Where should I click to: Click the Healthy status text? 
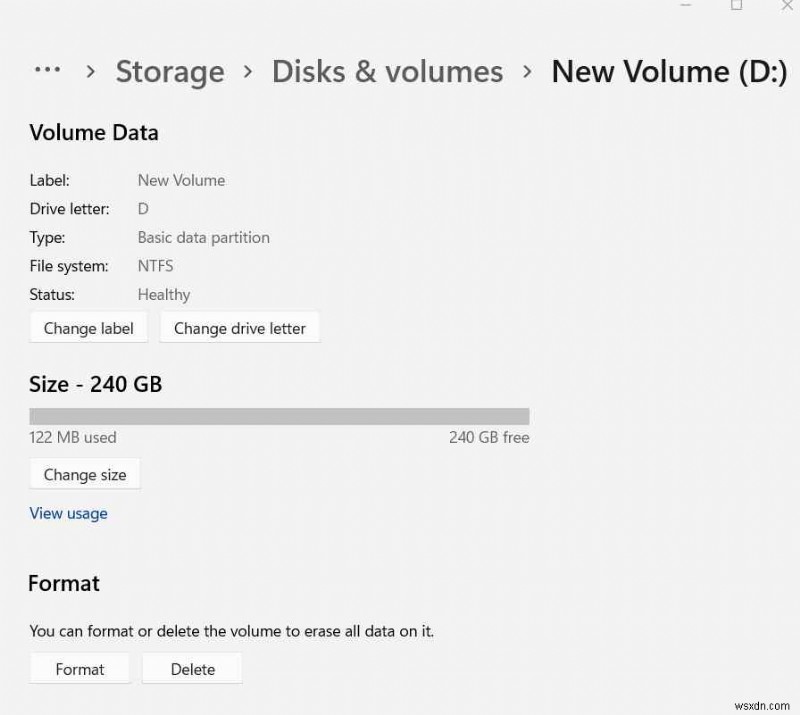coord(164,294)
